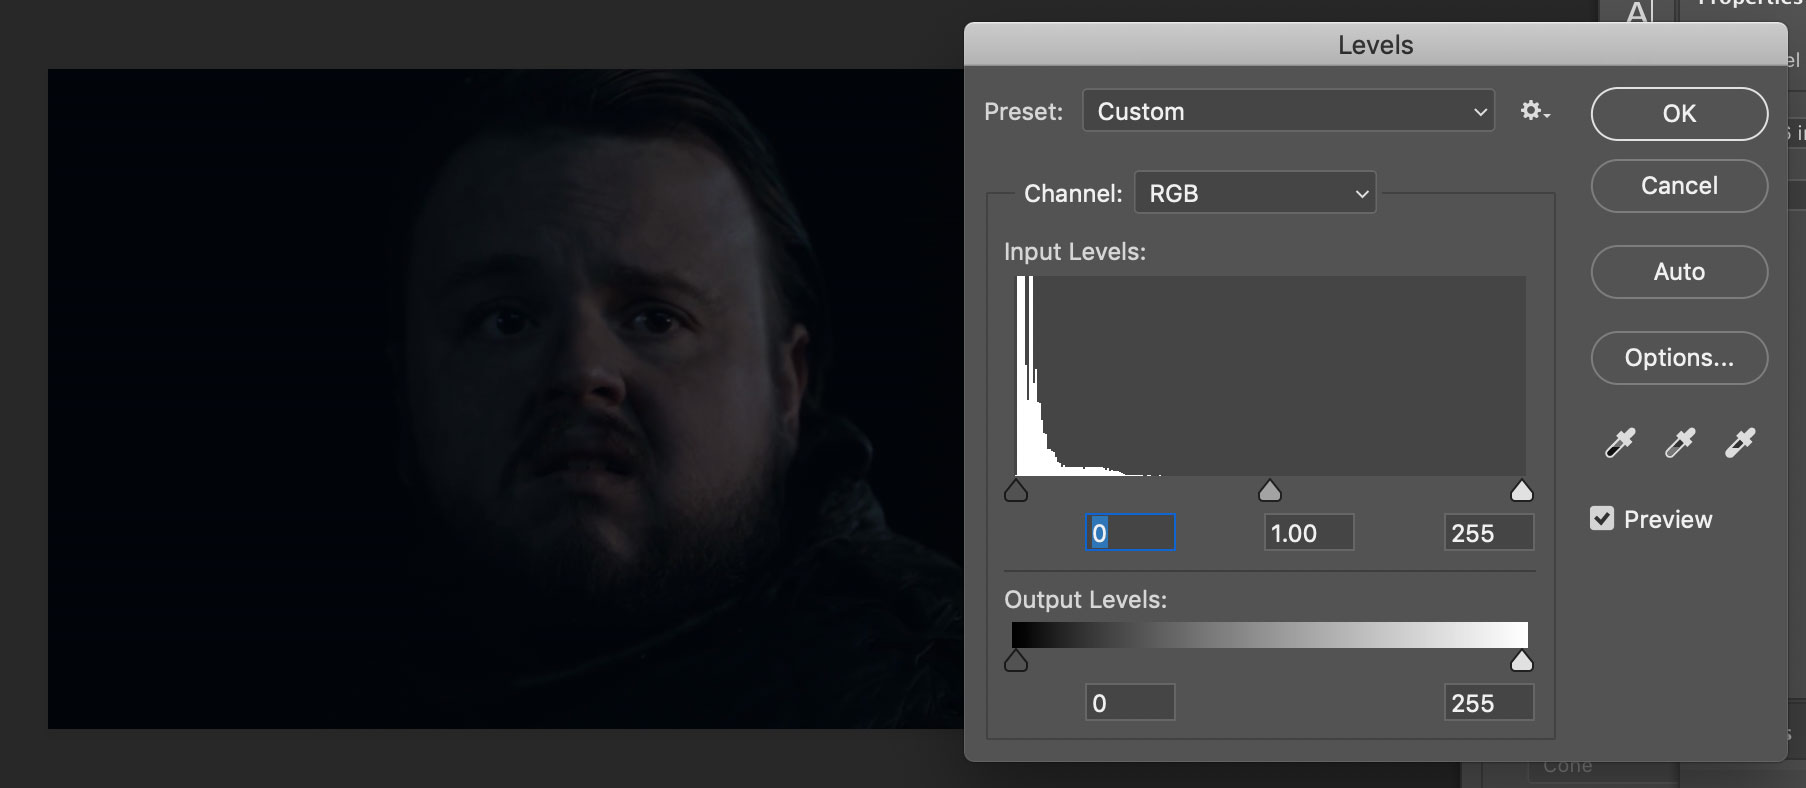The width and height of the screenshot is (1806, 788).
Task: Grab the input shadows black slider
Action: point(1016,490)
